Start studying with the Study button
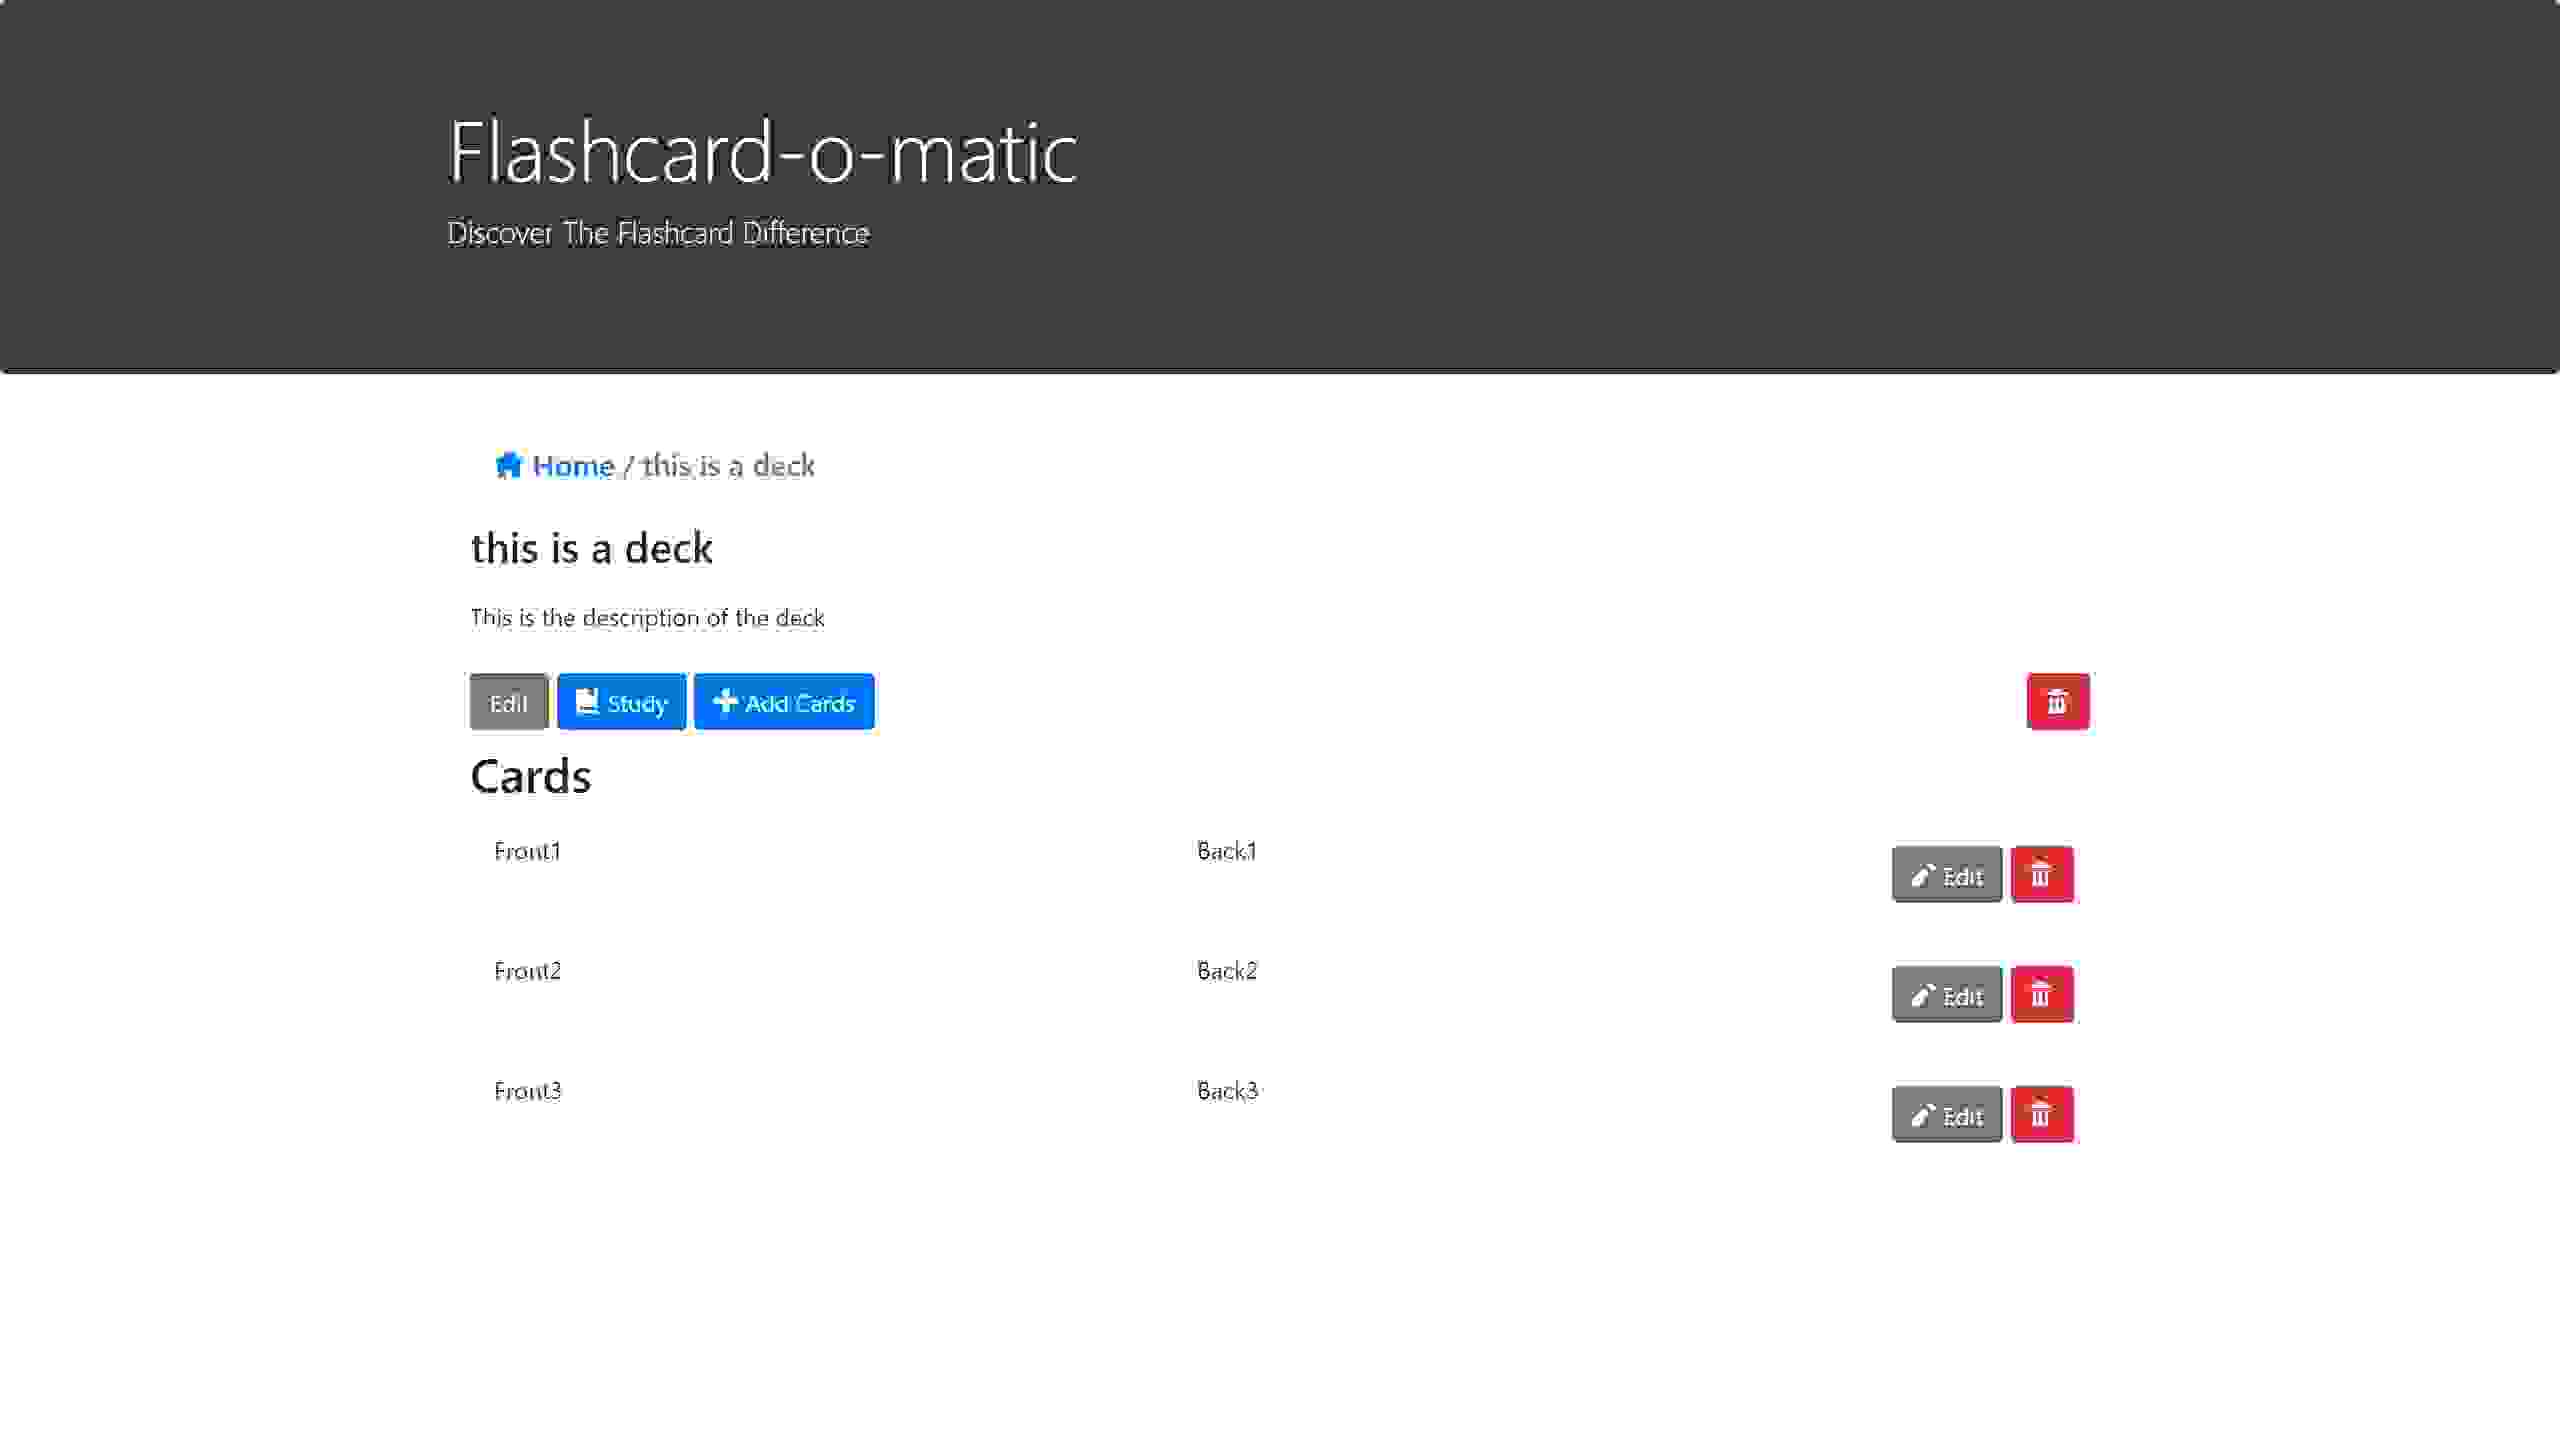This screenshot has width=2560, height=1440. [x=621, y=702]
